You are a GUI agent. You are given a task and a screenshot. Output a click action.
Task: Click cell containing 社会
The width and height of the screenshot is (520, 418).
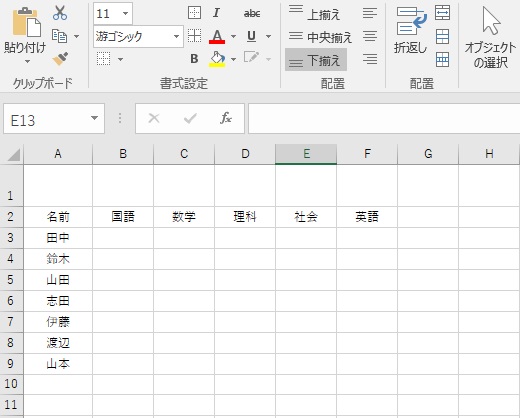(306, 217)
